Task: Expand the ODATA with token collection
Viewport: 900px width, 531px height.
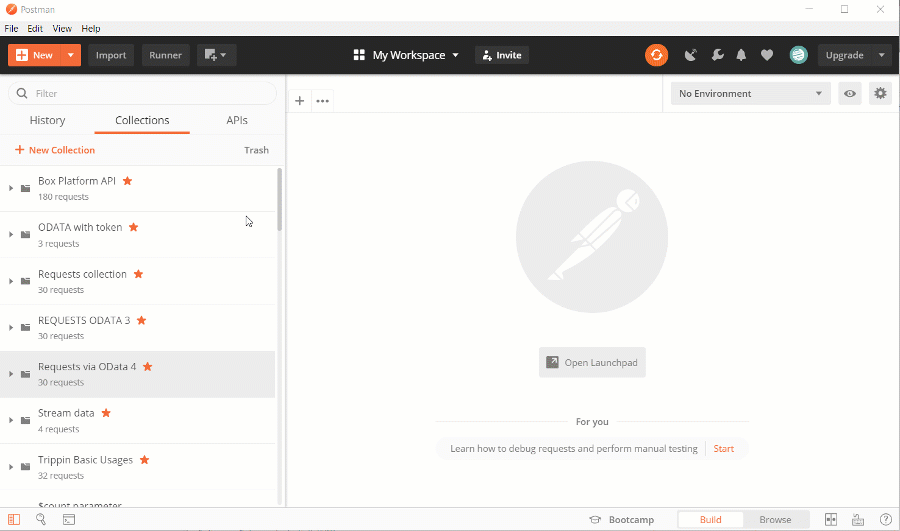Action: tap(11, 235)
